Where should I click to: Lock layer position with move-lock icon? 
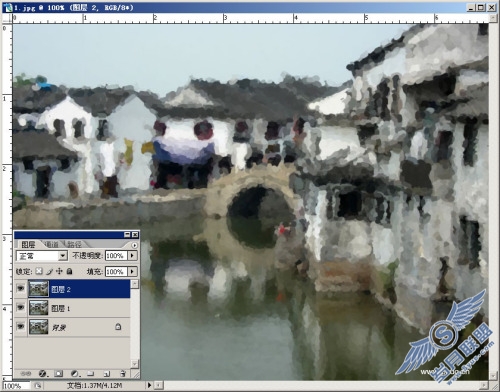coord(59,271)
